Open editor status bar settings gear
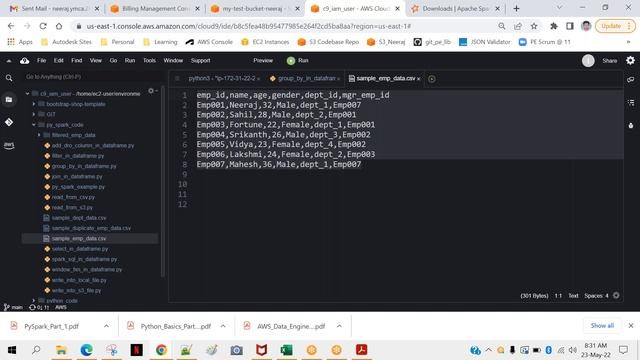640x360 pixels. tap(616, 295)
